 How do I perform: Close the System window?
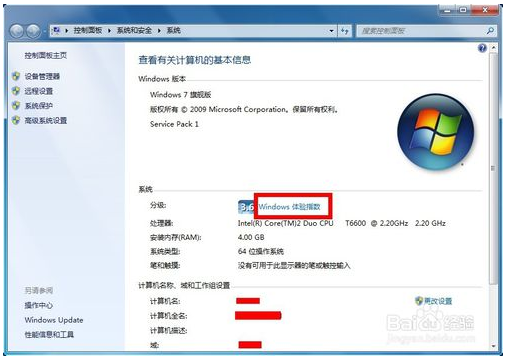point(485,10)
